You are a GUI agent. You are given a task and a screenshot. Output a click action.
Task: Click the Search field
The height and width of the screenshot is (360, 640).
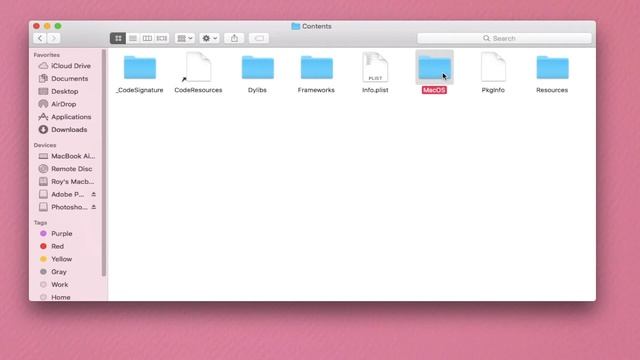click(x=504, y=38)
